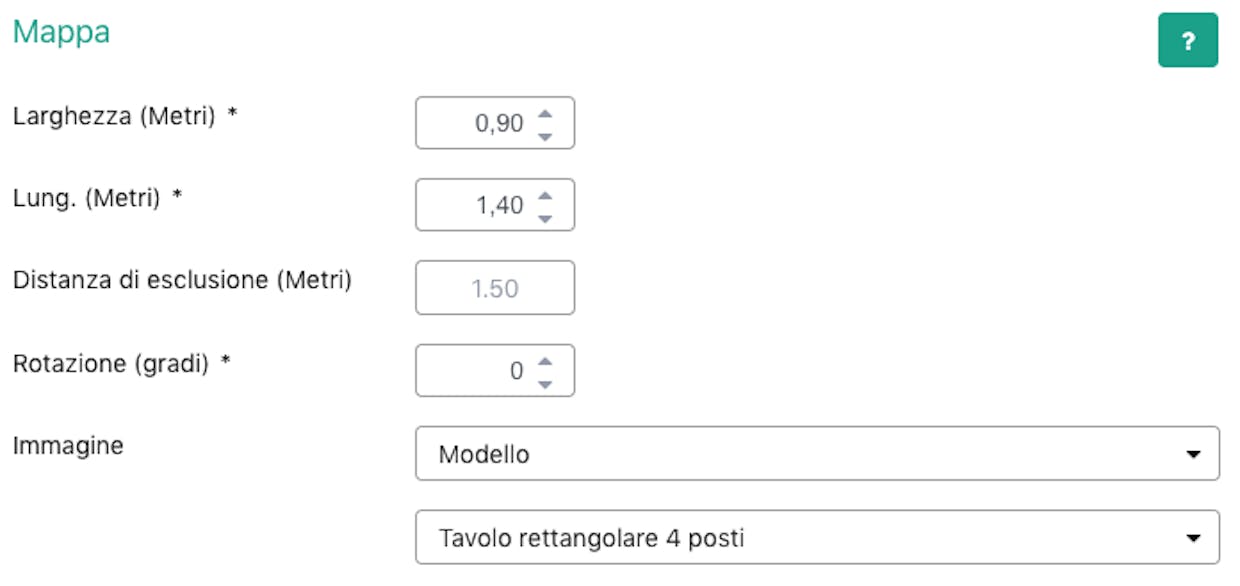Screen dimensions: 1240x586
Task: Increase Lung. value with the up arrow
Action: [x=545, y=195]
